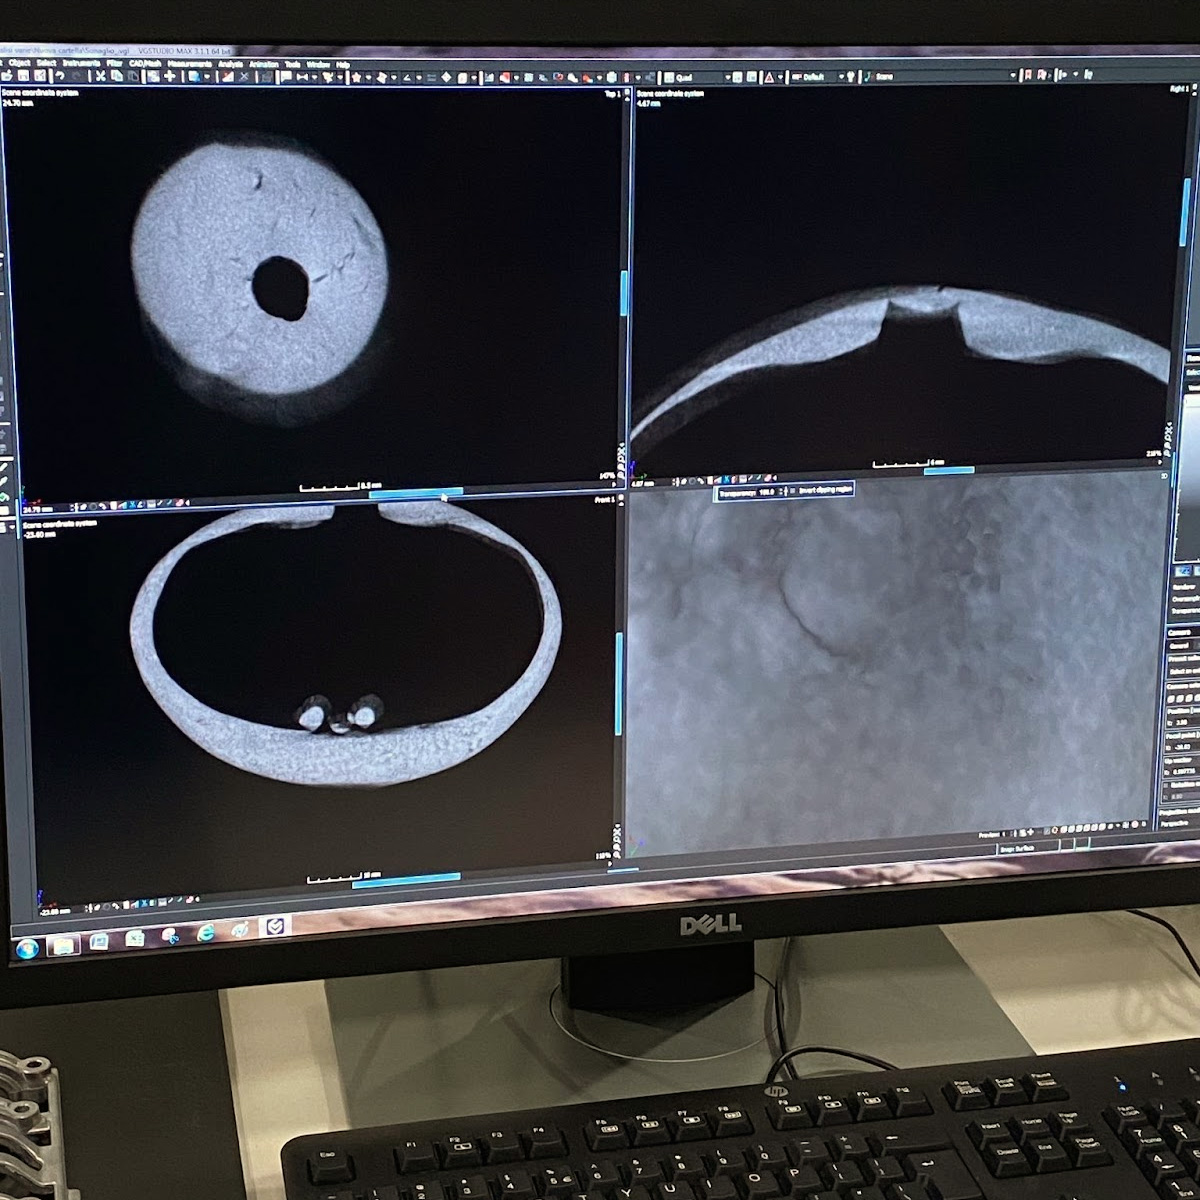The width and height of the screenshot is (1200, 1200).
Task: Open the Analysis menu
Action: [231, 64]
